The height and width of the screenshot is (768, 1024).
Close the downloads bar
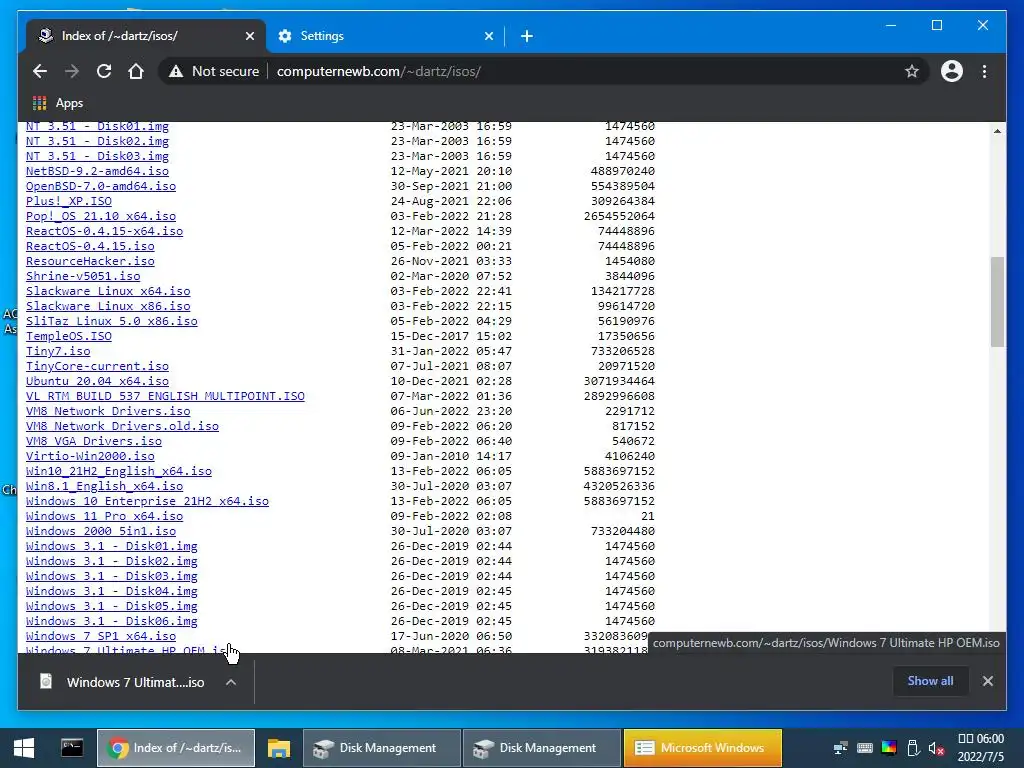(x=987, y=681)
